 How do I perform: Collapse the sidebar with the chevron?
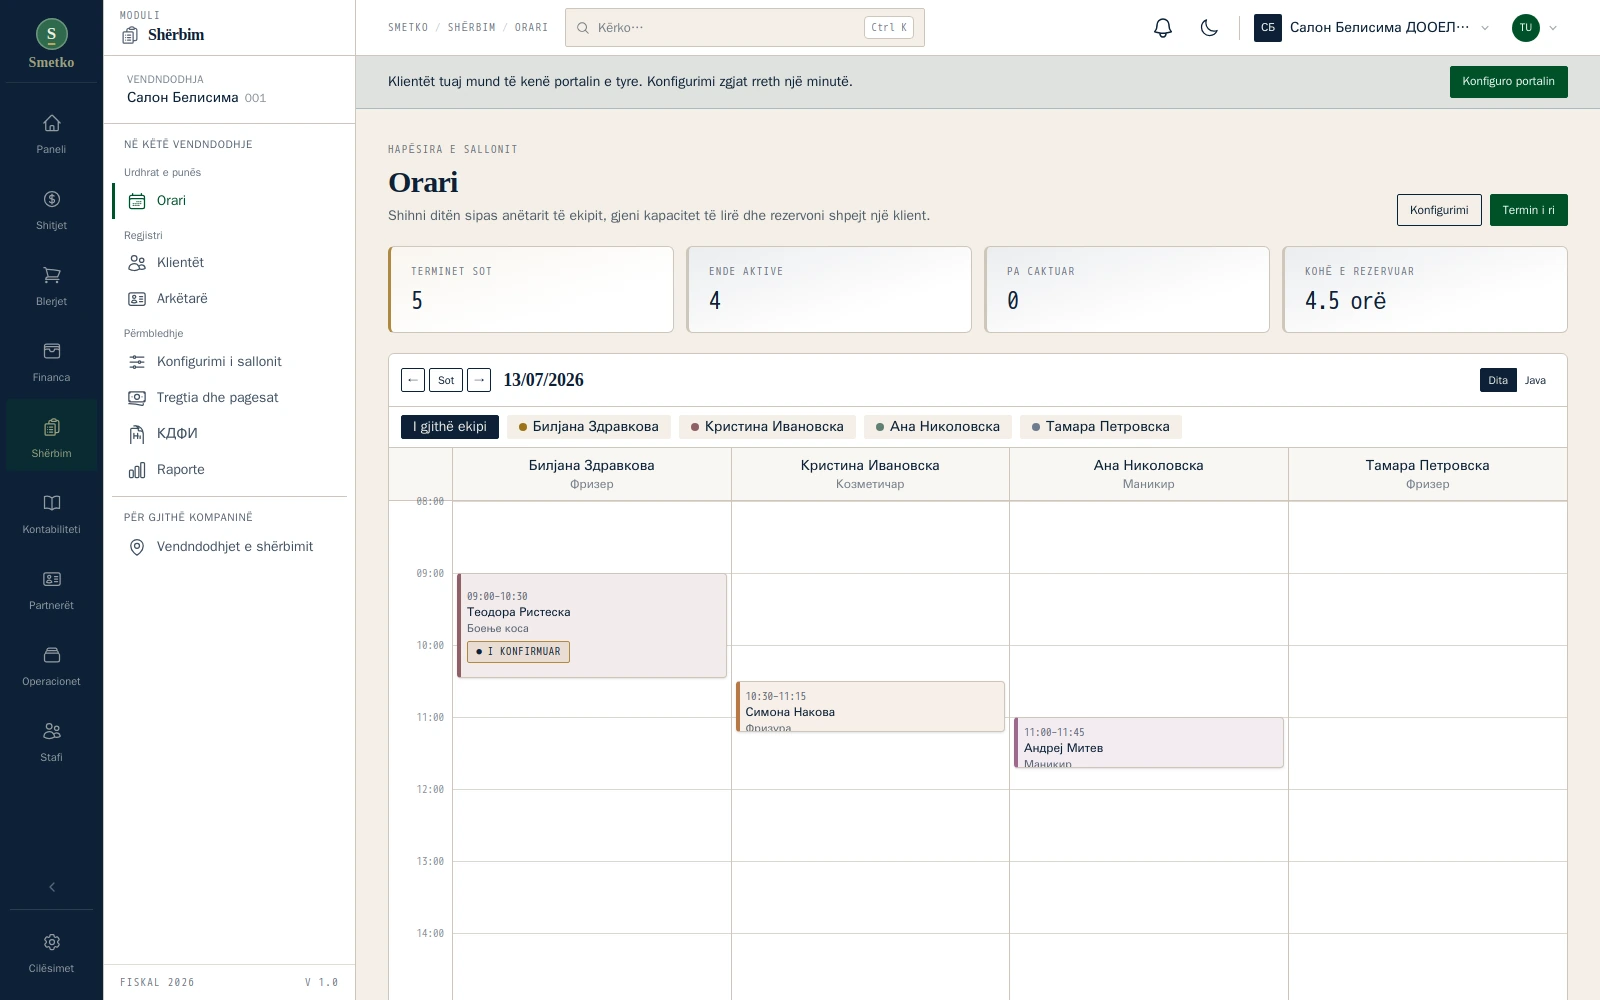coord(51,887)
